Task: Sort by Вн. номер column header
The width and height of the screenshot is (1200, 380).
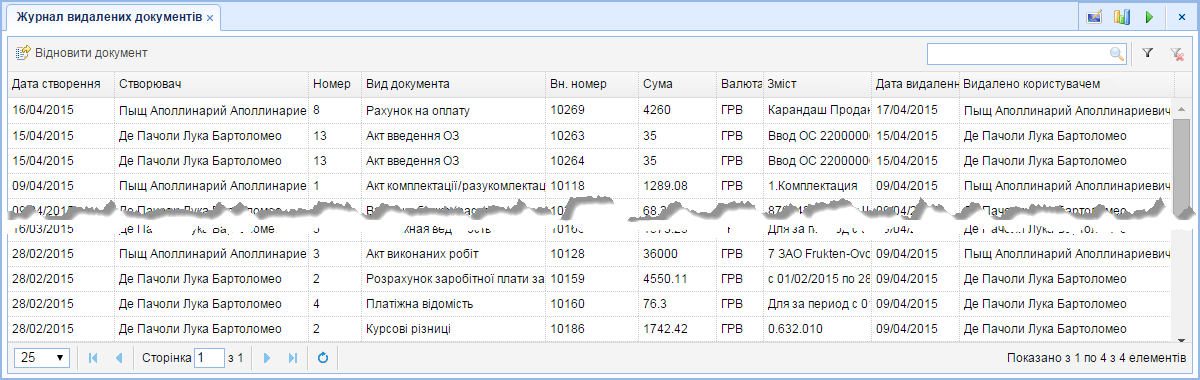Action: point(592,84)
